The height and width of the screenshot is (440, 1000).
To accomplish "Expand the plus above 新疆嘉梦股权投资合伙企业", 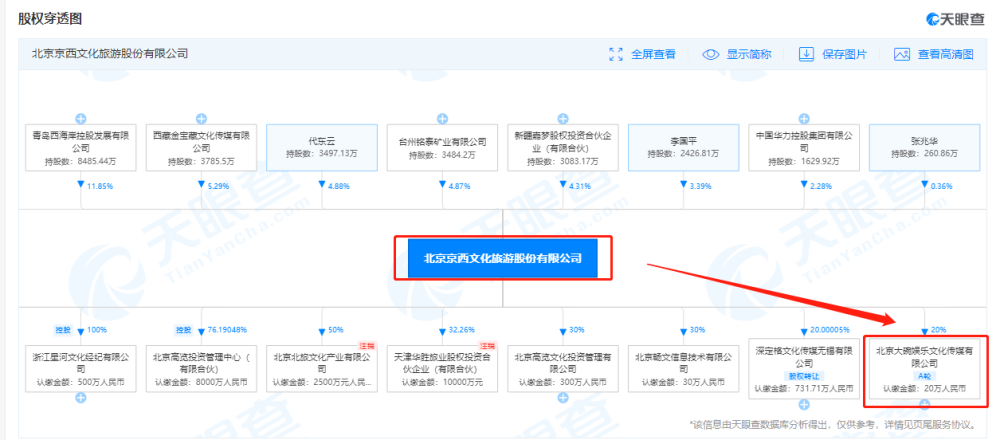I will pyautogui.click(x=562, y=119).
